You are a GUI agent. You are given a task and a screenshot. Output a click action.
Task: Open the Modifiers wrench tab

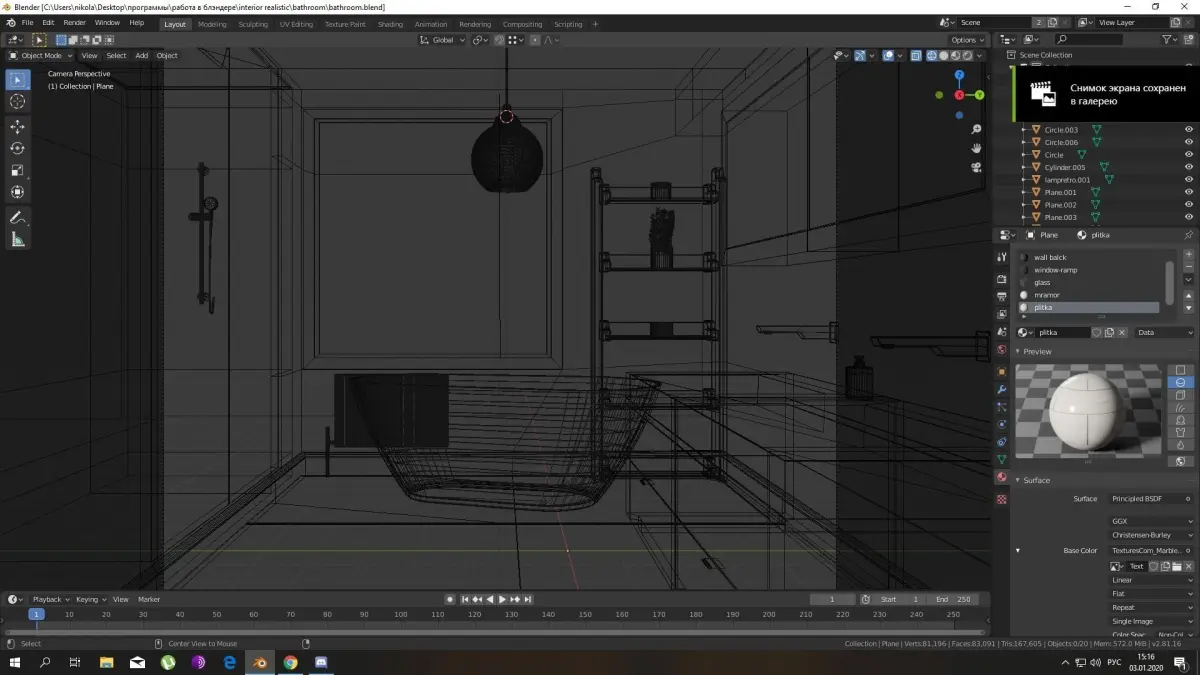point(1002,389)
